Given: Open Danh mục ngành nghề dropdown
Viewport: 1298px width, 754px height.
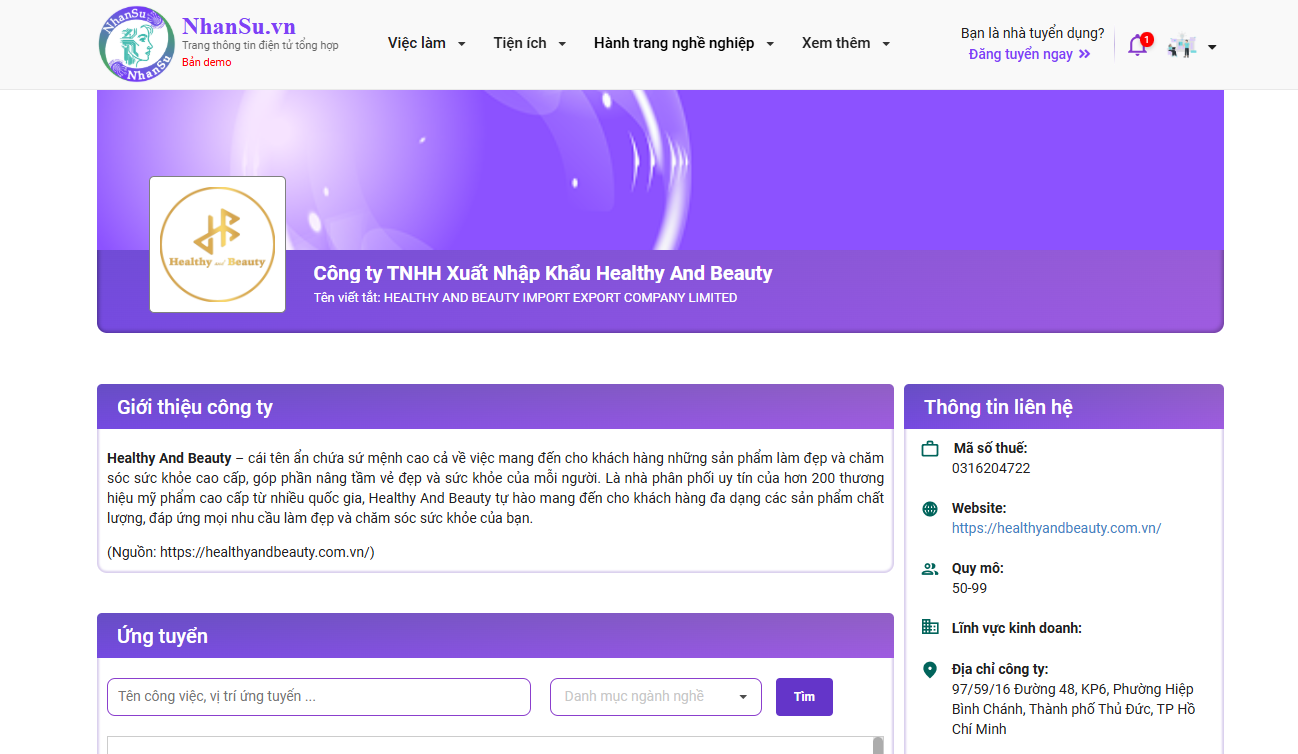Looking at the screenshot, I should (x=656, y=697).
